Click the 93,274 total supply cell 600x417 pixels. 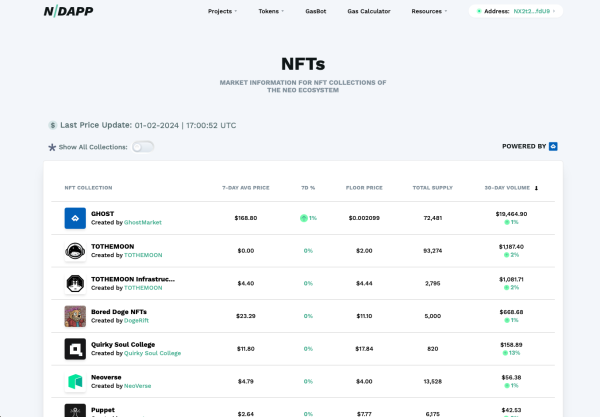(432, 251)
